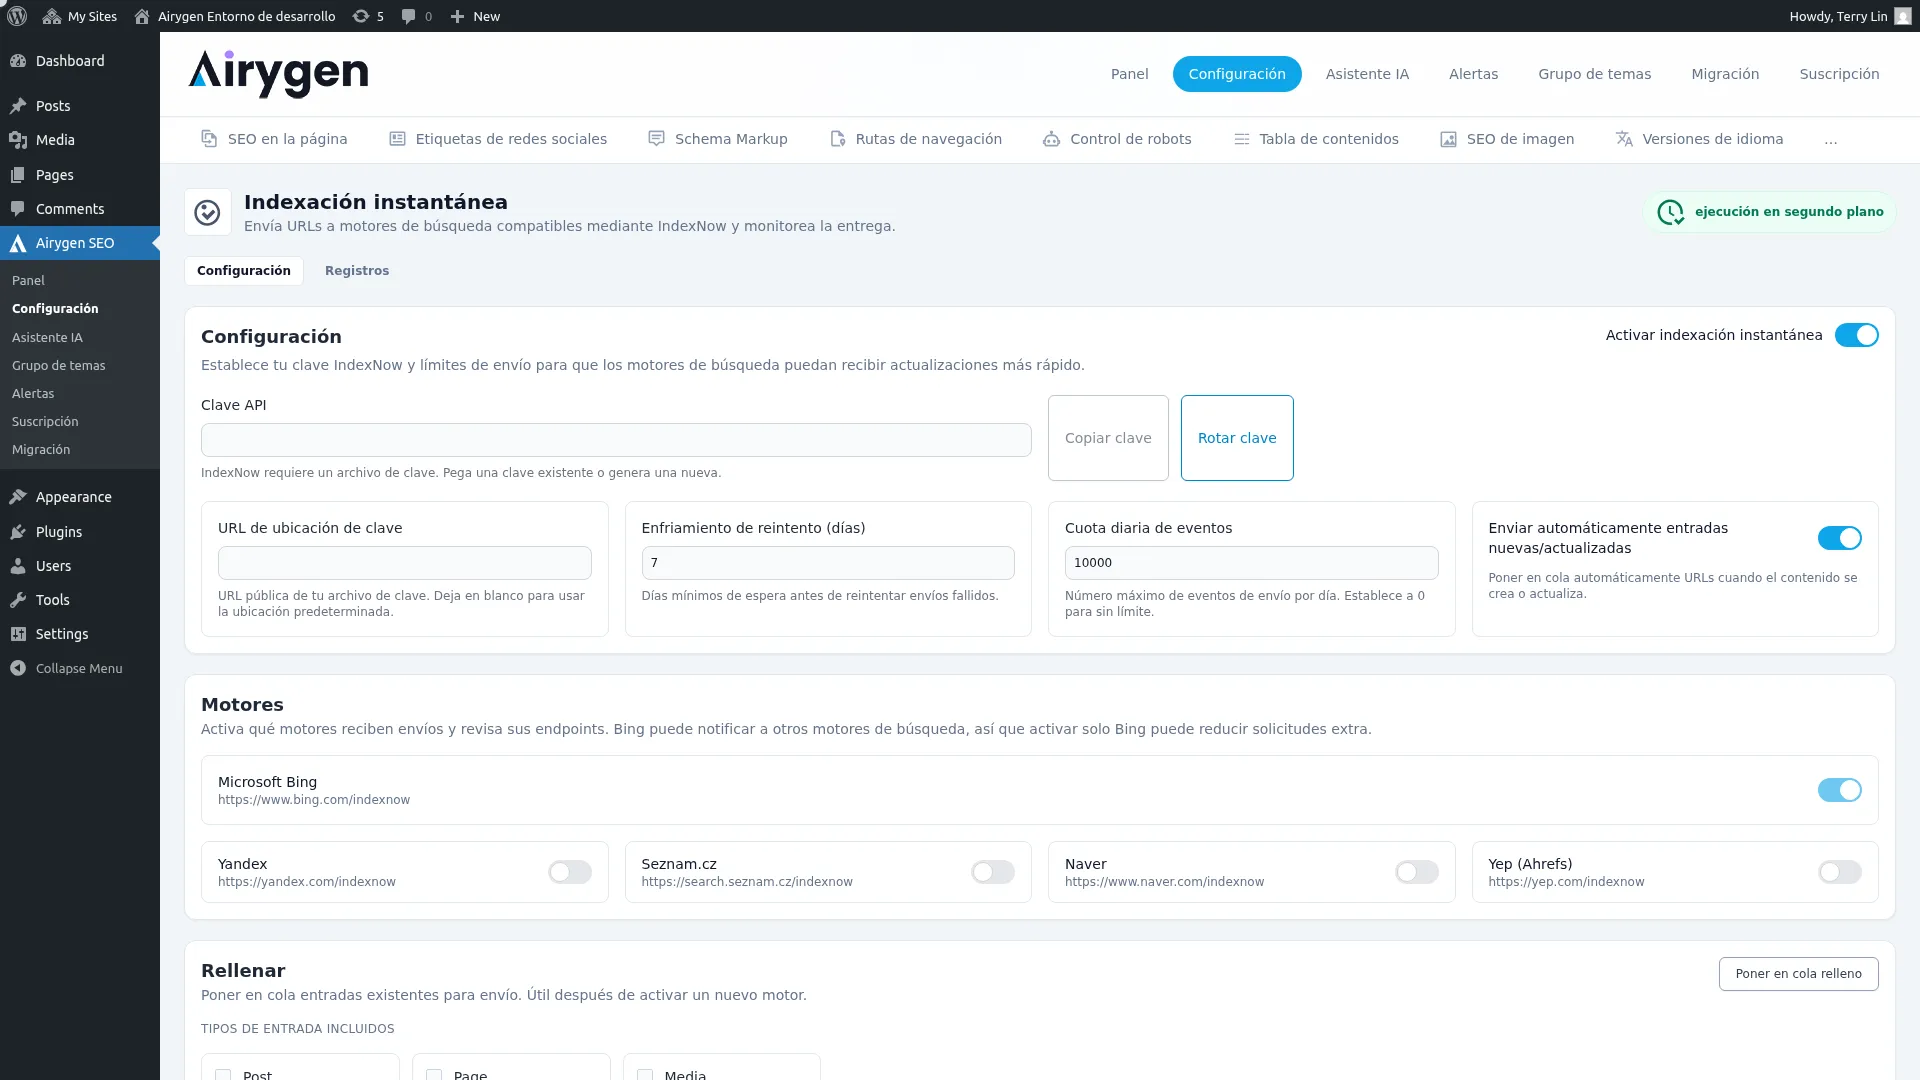Check the Page entry type checkbox
The height and width of the screenshot is (1080, 1920).
pos(434,1075)
